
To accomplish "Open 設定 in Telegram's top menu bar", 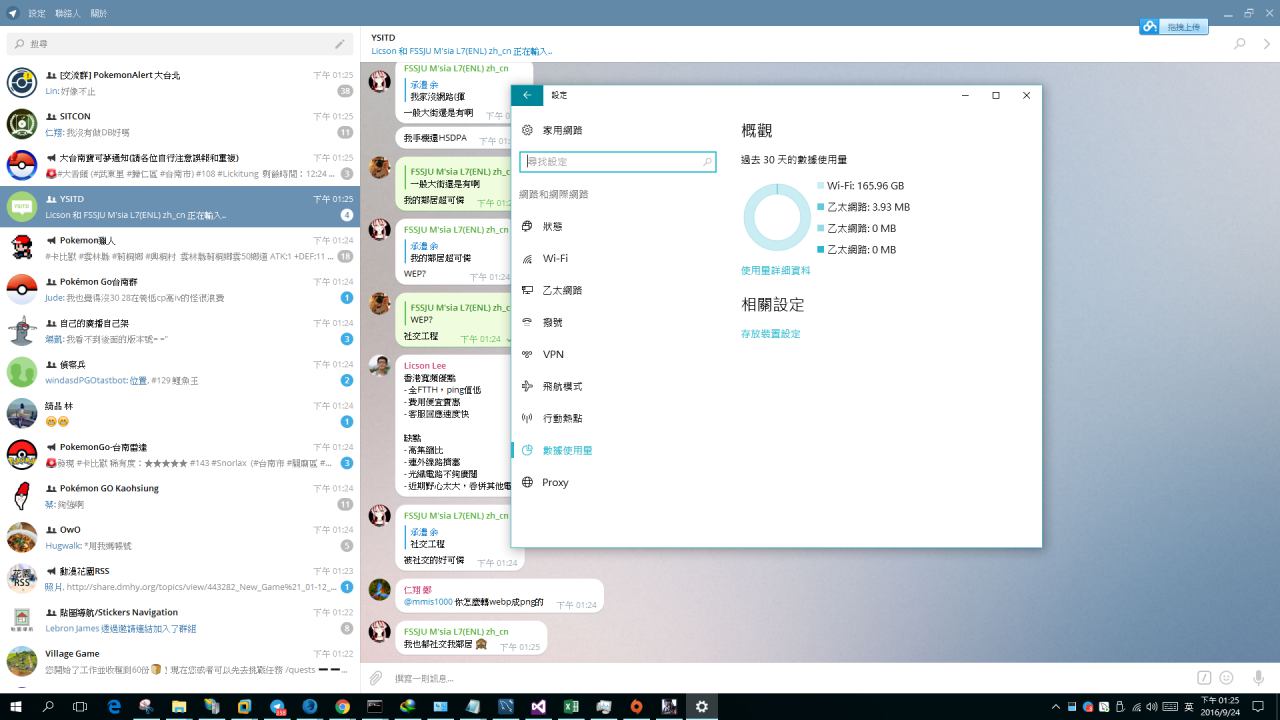I will point(37,13).
